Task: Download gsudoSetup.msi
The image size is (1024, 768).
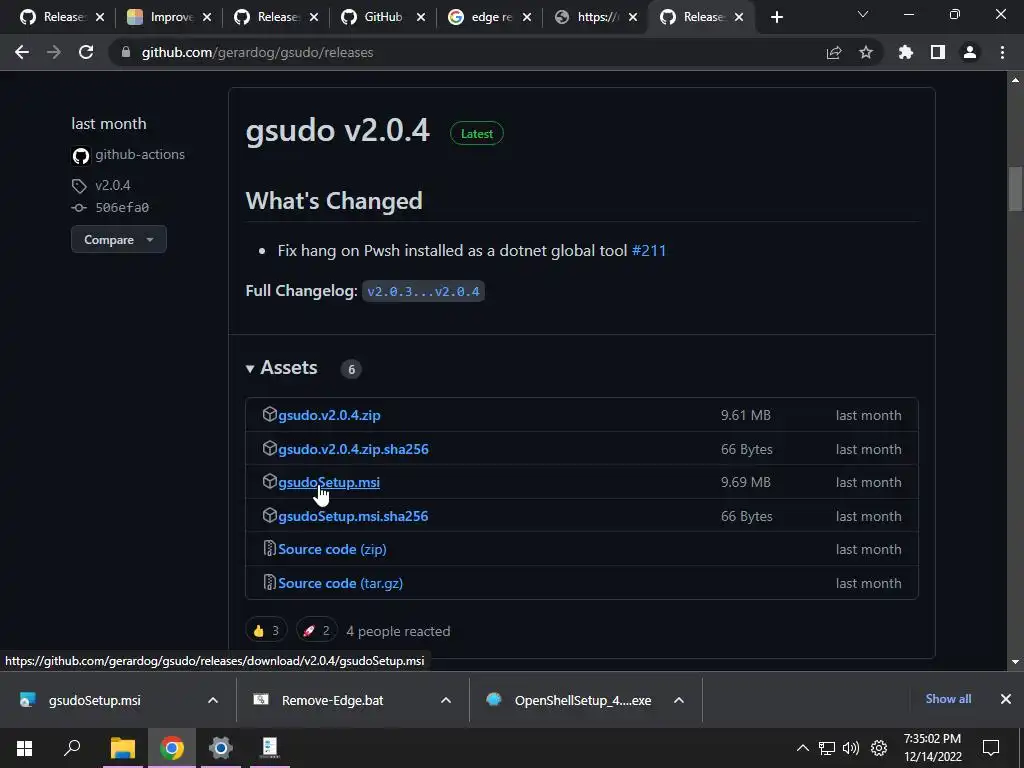Action: (x=328, y=483)
